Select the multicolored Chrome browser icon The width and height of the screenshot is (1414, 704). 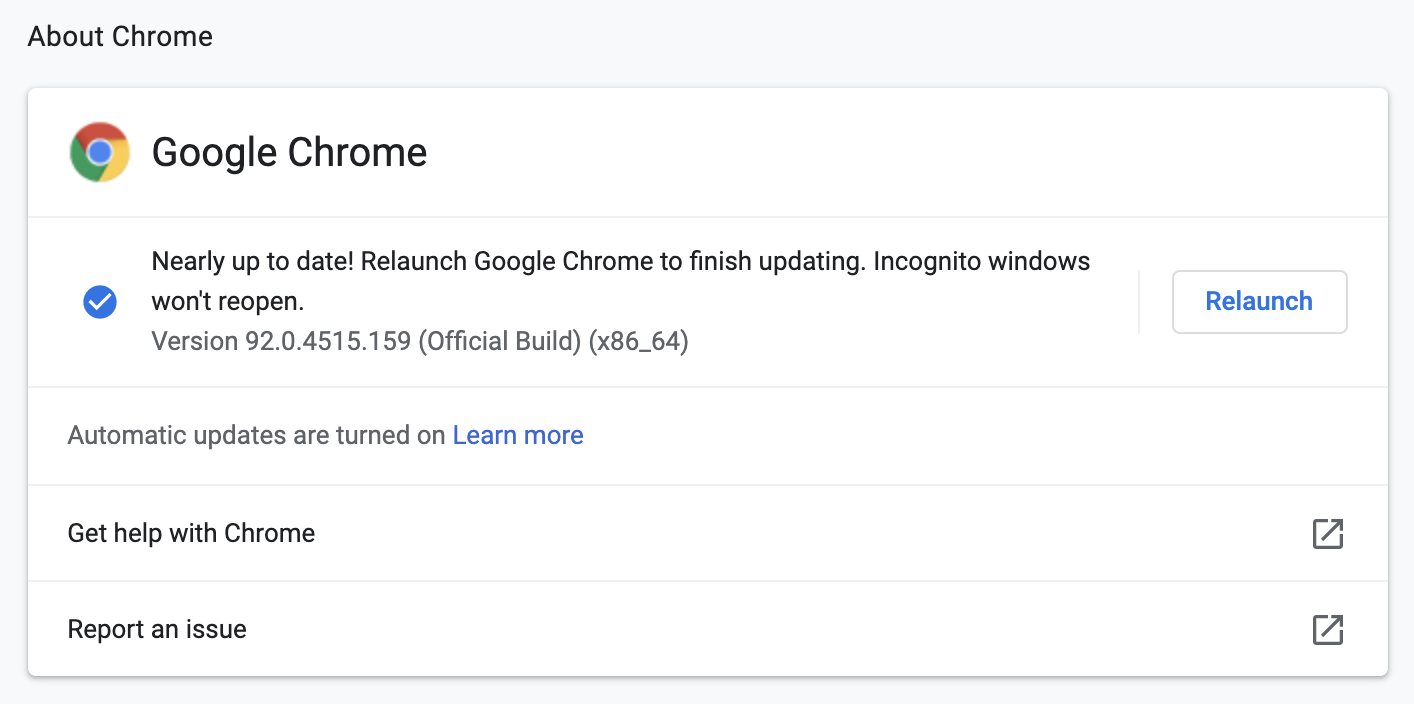[x=99, y=152]
